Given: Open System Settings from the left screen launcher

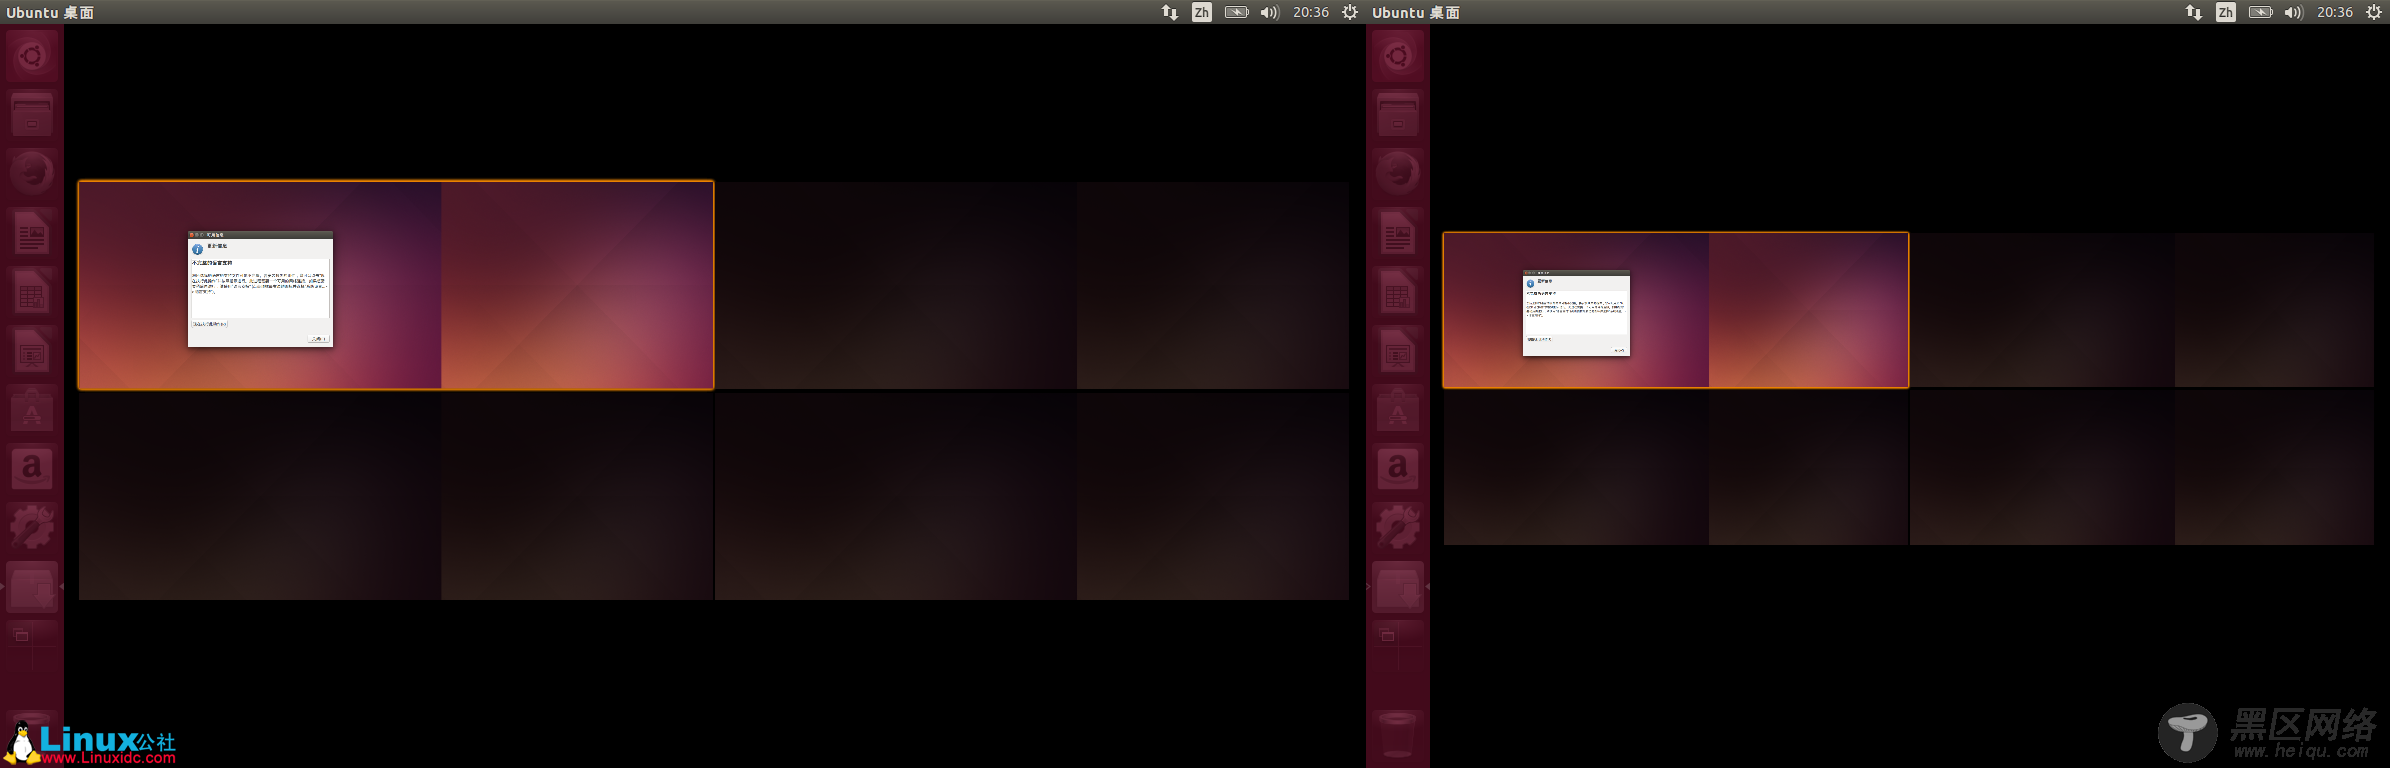Looking at the screenshot, I should [32, 527].
